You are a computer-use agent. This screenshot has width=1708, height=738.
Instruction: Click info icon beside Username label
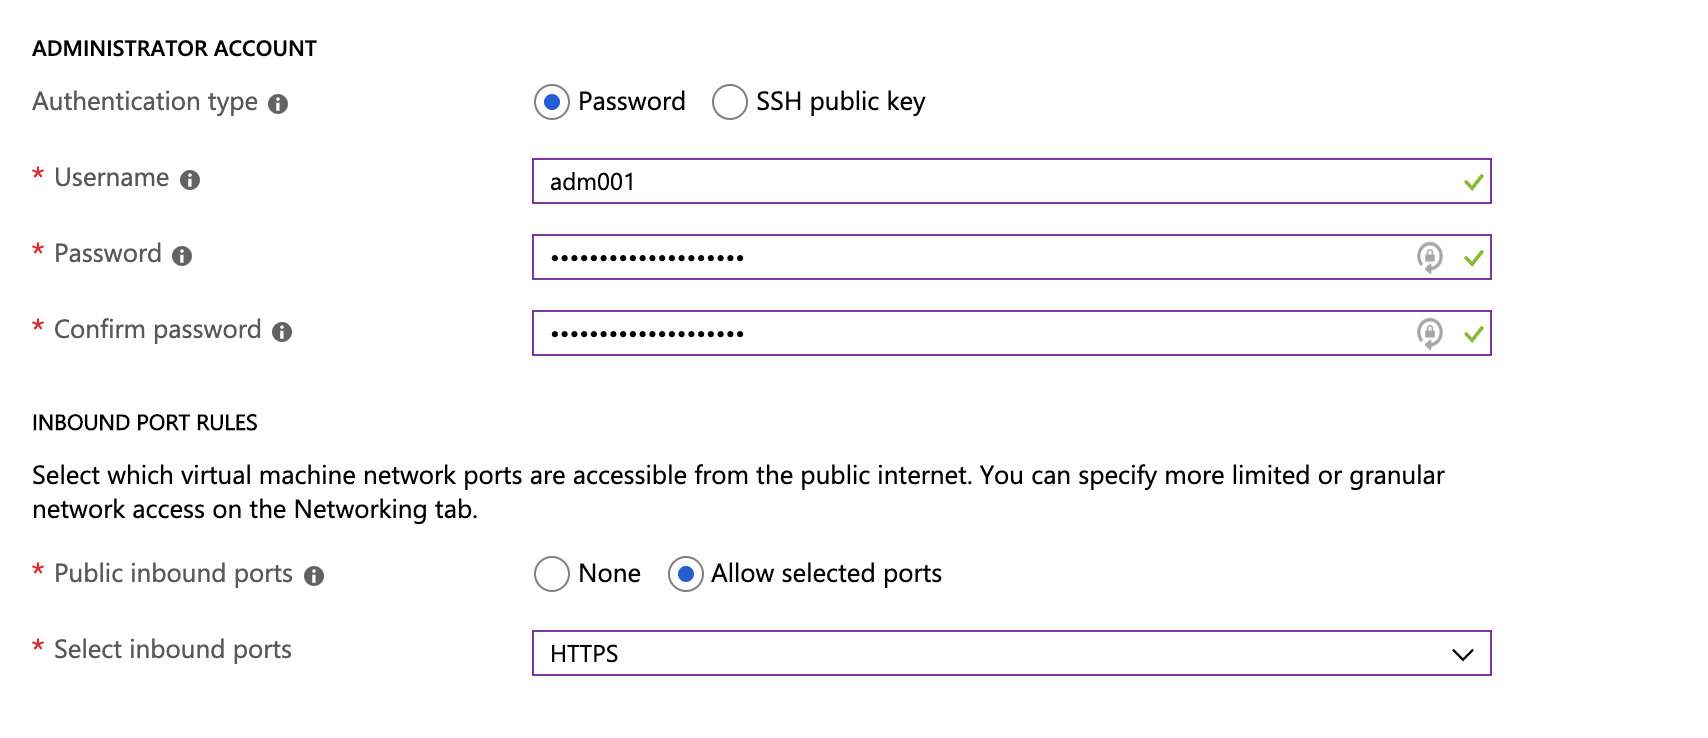[190, 180]
